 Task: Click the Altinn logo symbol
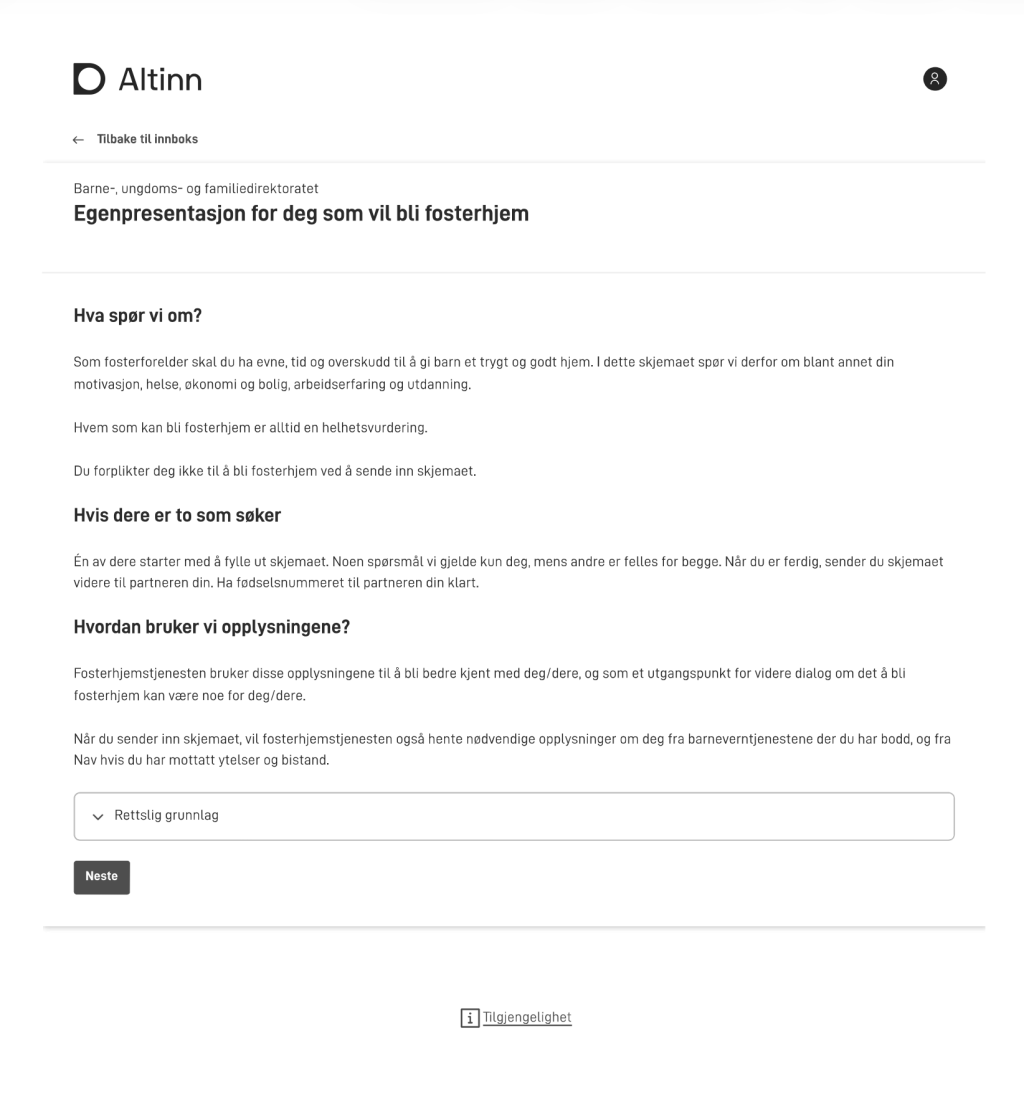tap(89, 79)
